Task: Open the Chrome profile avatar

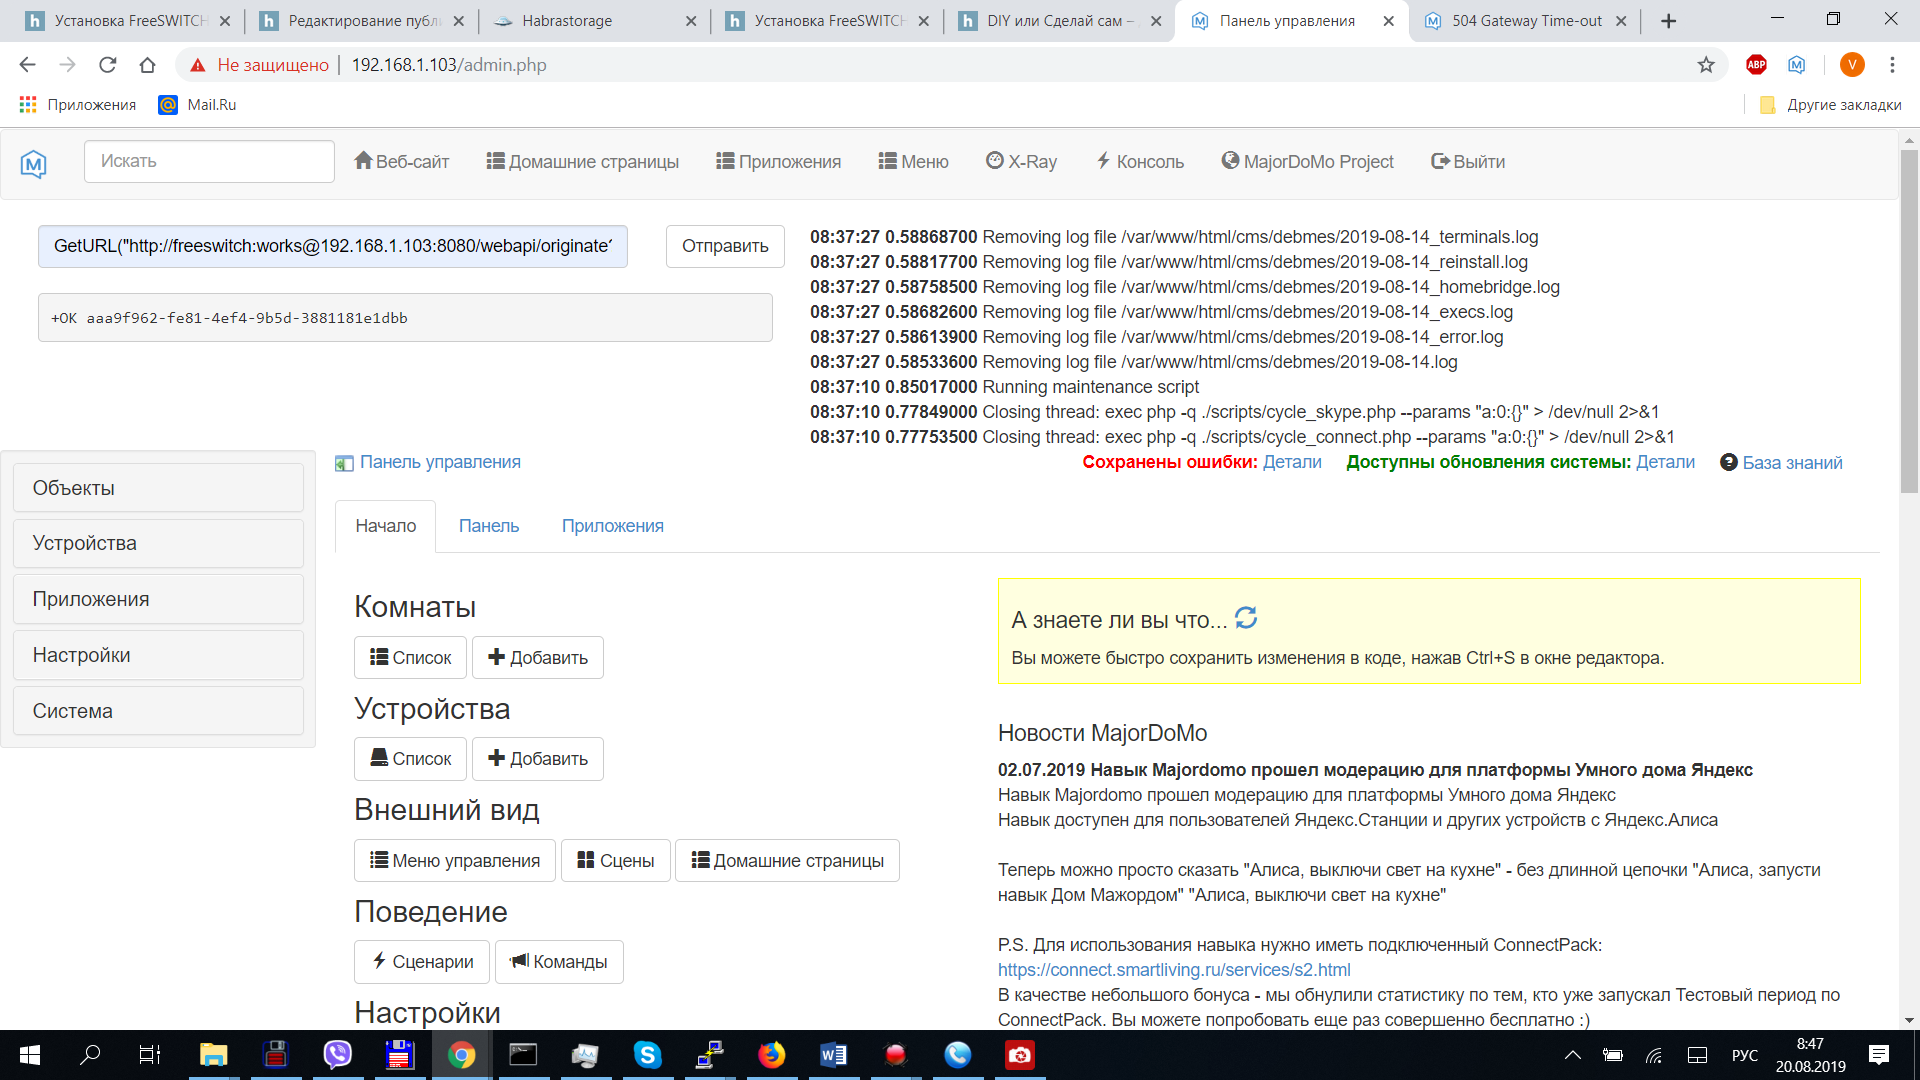Action: tap(1852, 65)
